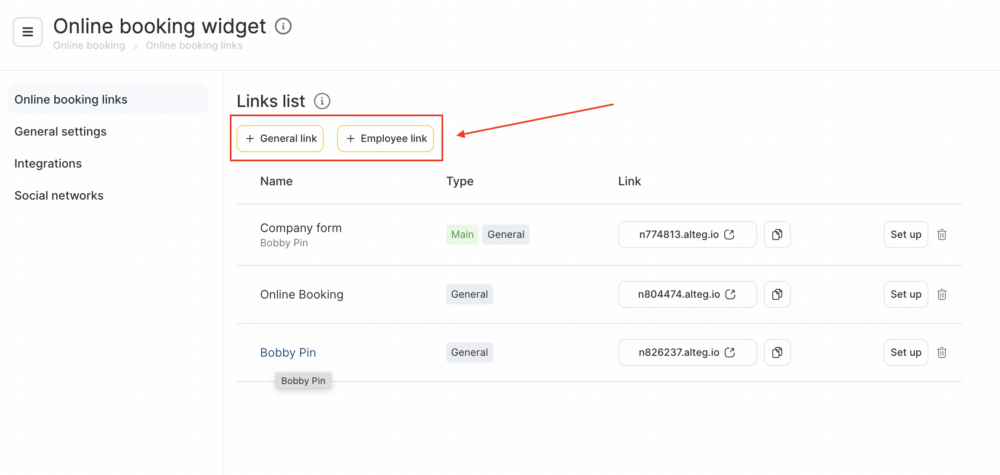The width and height of the screenshot is (1000, 475).
Task: Click the Bobby Pin name link
Action: pos(288,352)
